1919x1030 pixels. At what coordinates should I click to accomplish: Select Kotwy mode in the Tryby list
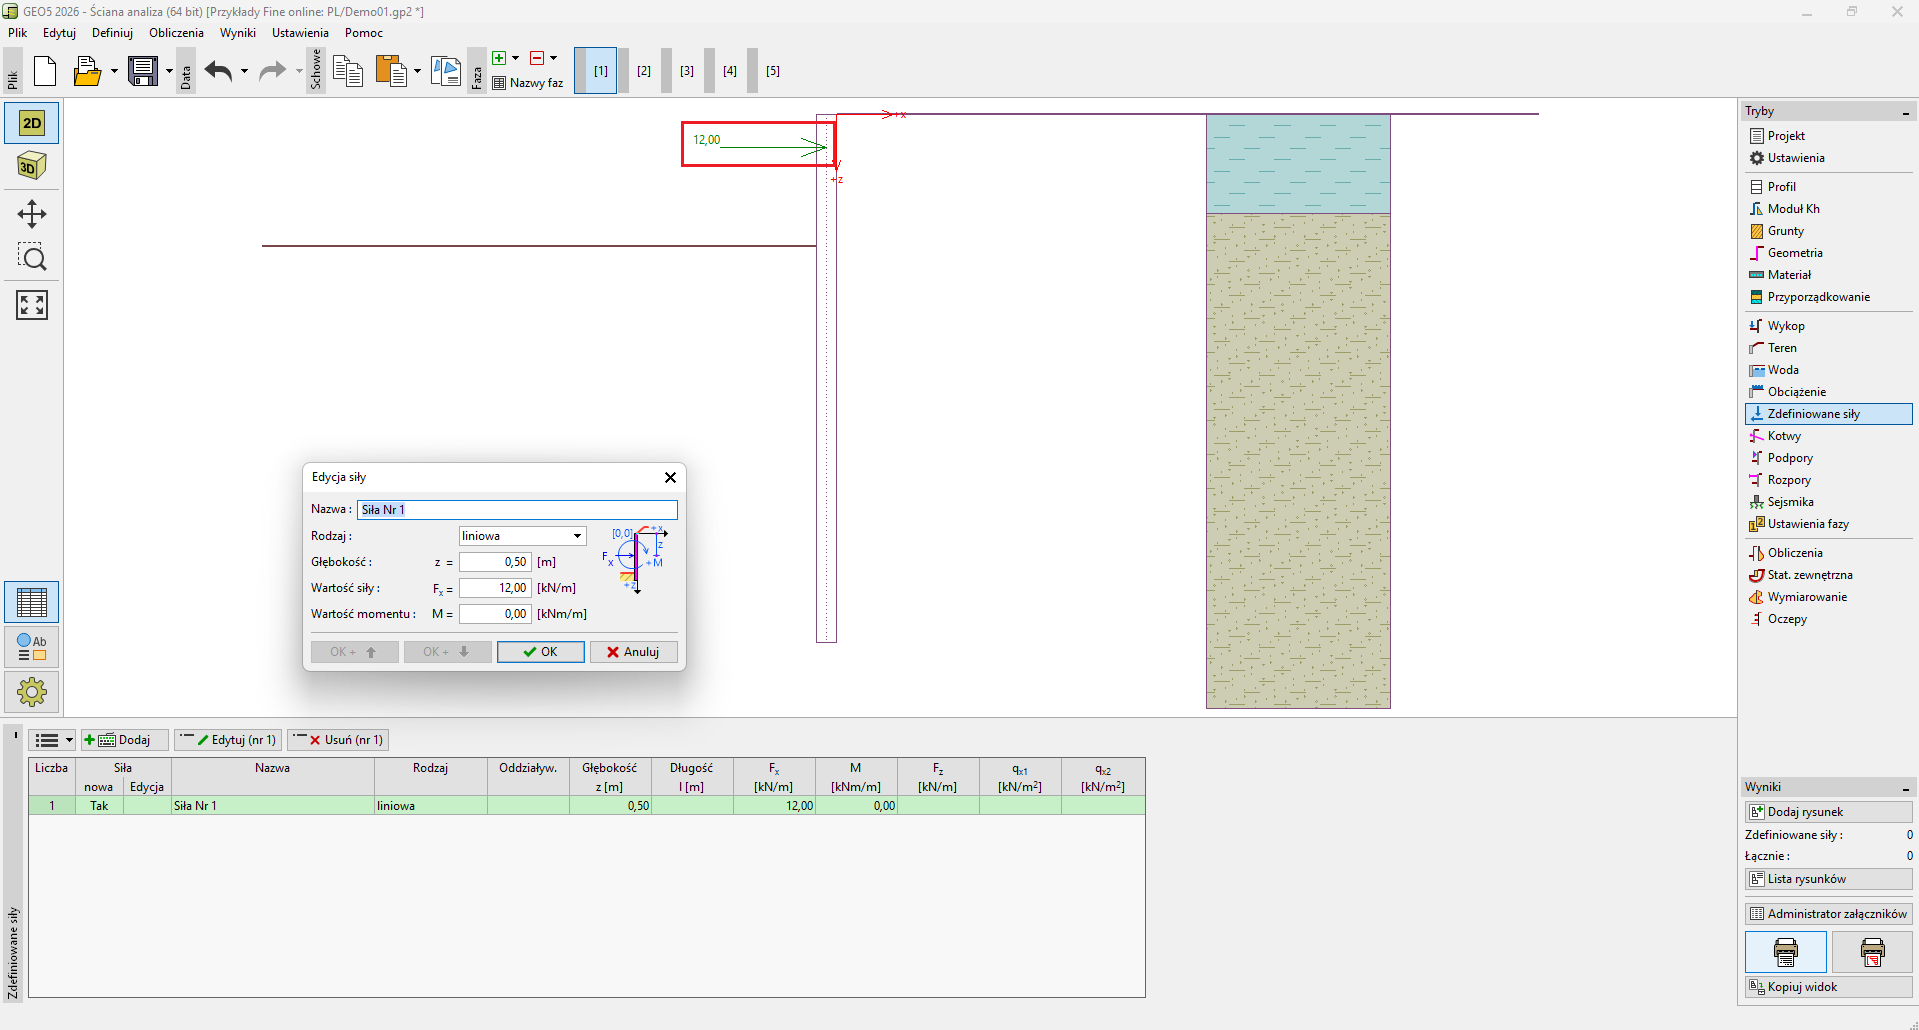[1783, 436]
